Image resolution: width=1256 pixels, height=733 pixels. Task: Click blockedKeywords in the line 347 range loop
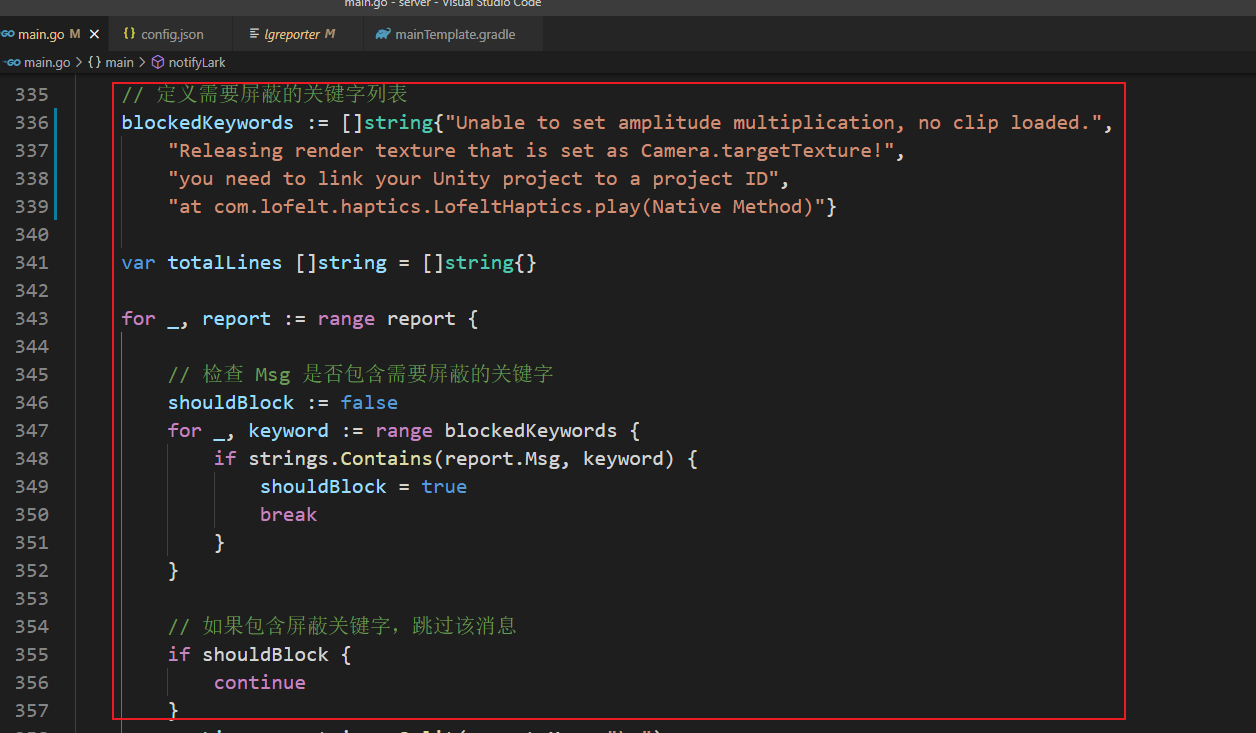(531, 431)
